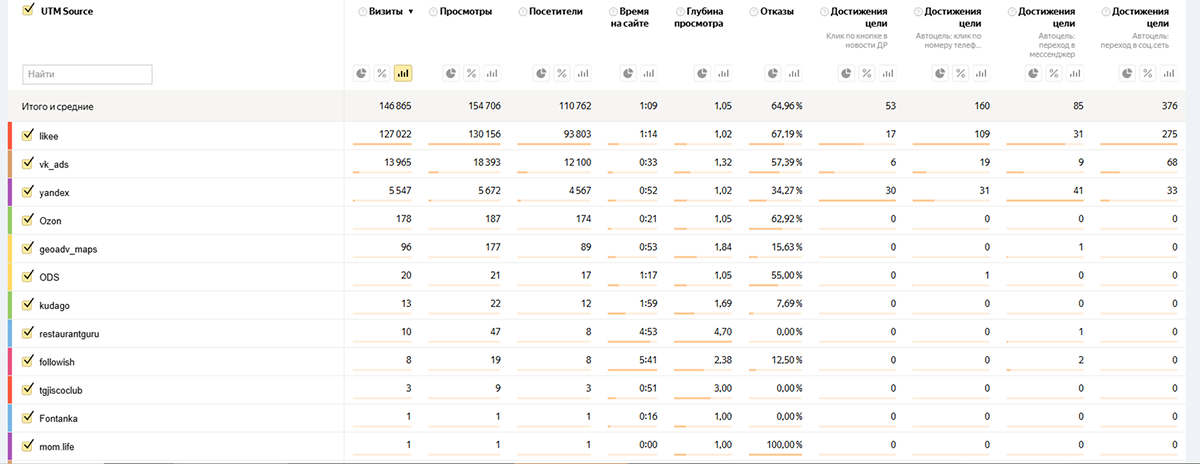Uncheck the yandex row checkbox

[28, 192]
